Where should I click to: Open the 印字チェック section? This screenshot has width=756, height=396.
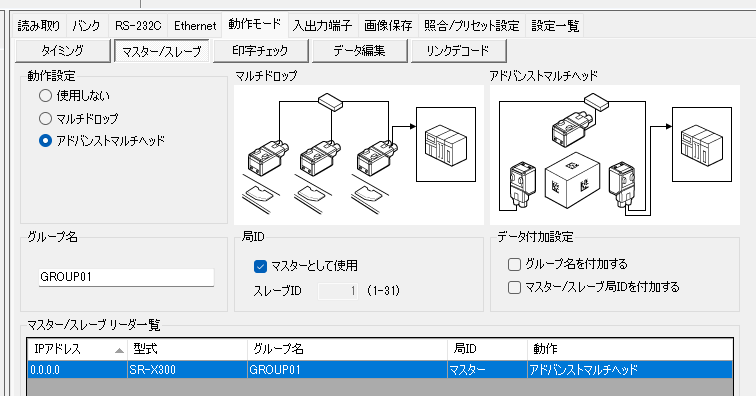point(260,51)
